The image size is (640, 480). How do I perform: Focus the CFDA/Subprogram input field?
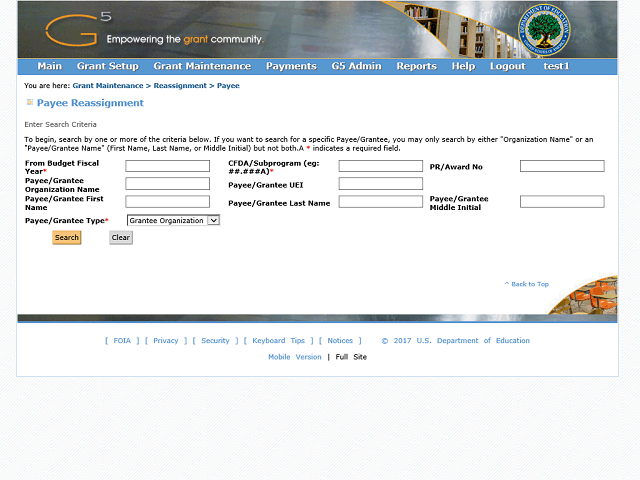(x=381, y=166)
